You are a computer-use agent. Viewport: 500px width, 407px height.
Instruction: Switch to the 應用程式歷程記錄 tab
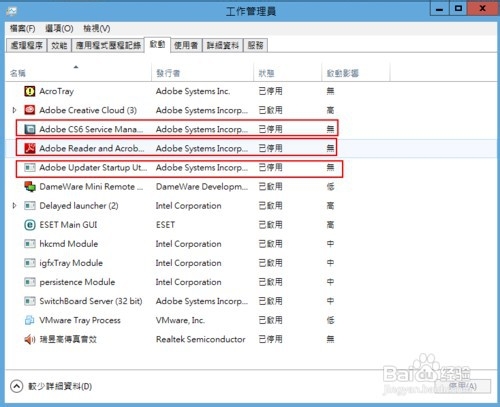(108, 45)
